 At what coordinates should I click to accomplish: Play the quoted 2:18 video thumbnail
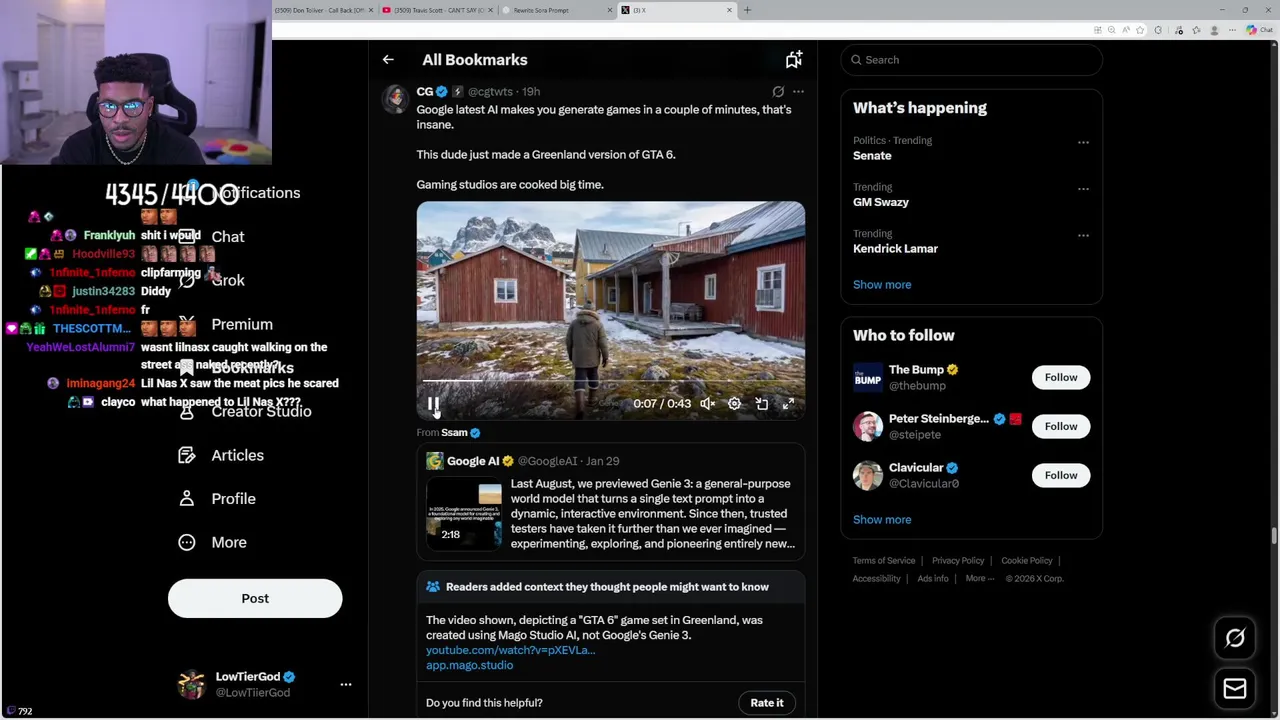tap(464, 513)
